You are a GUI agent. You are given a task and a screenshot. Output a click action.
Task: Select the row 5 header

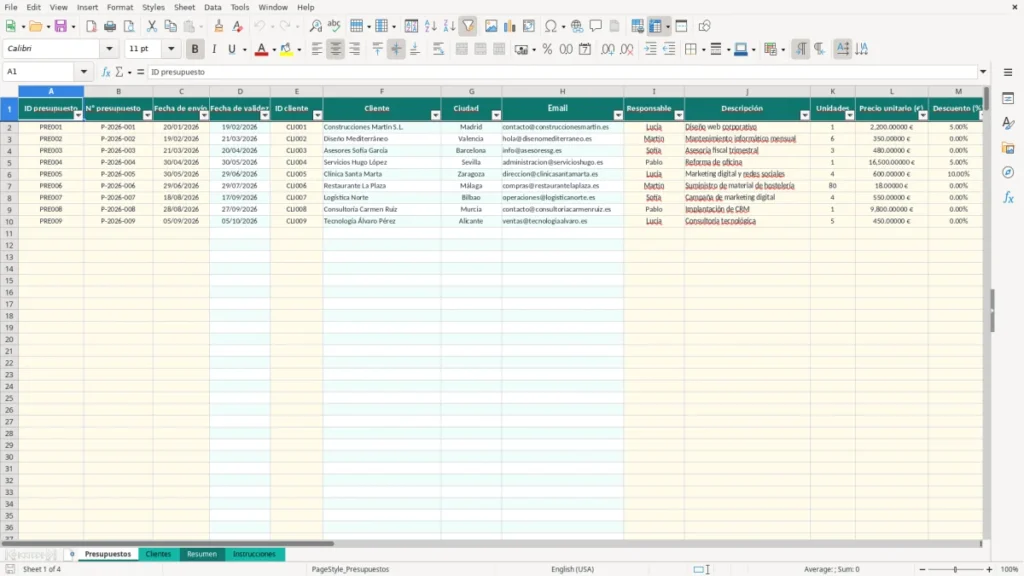click(x=9, y=163)
